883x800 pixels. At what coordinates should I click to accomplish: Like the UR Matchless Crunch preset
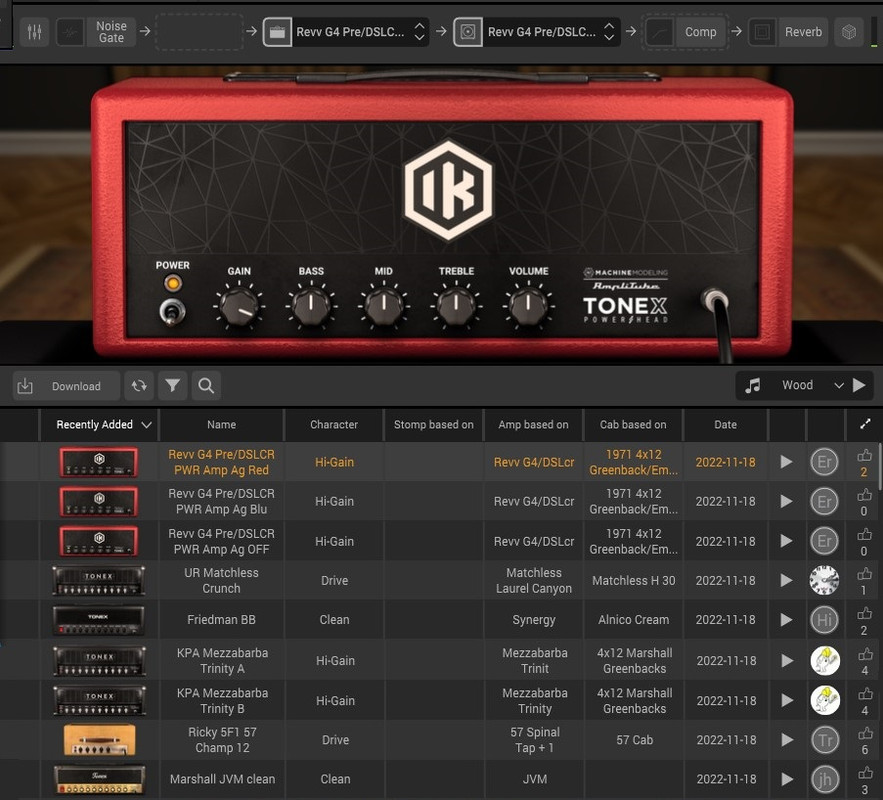864,574
